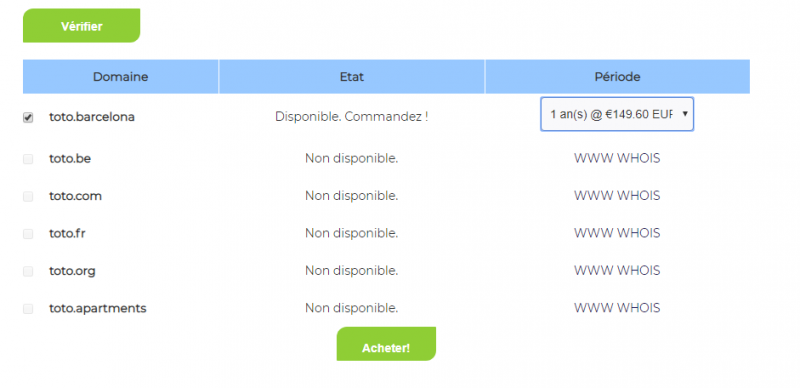Click the Etat column header
The width and height of the screenshot is (800, 388).
click(352, 77)
